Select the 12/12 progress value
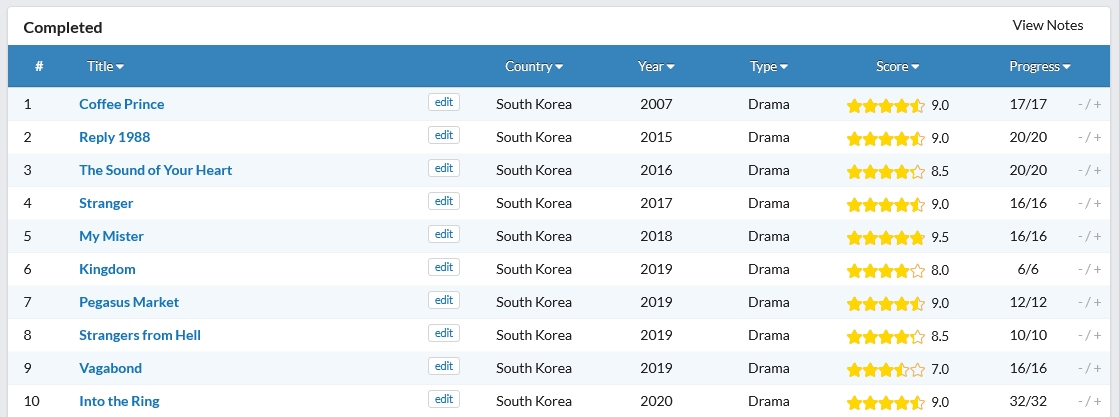 pos(1028,302)
